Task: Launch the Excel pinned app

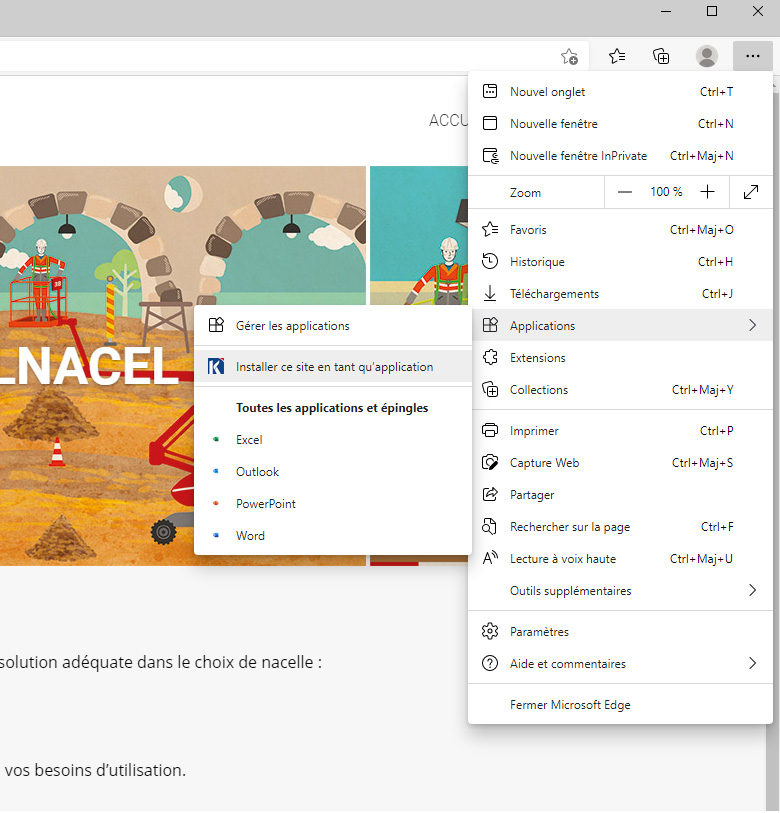Action: pos(249,440)
